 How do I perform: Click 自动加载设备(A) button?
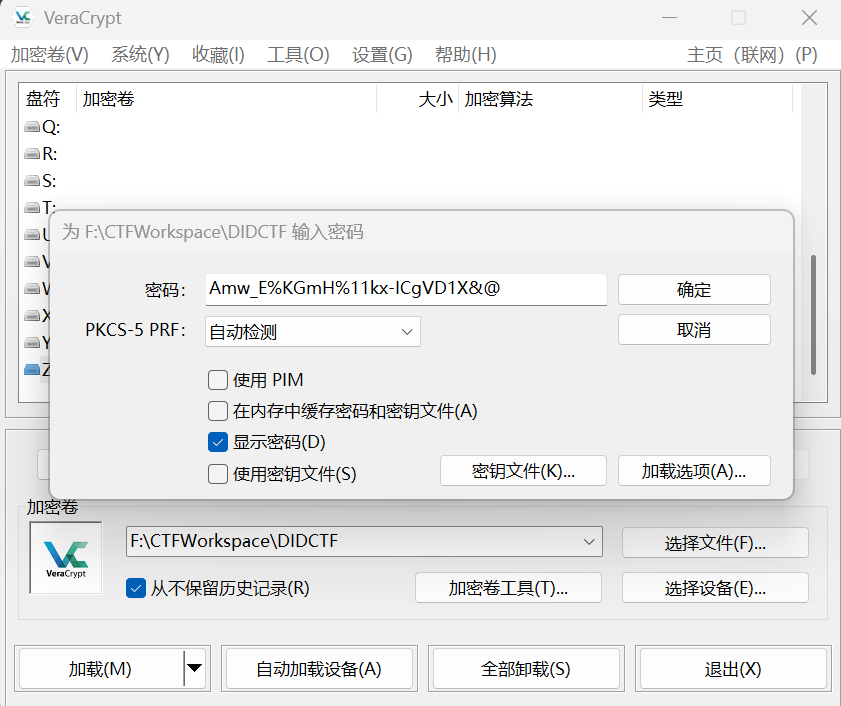[319, 668]
